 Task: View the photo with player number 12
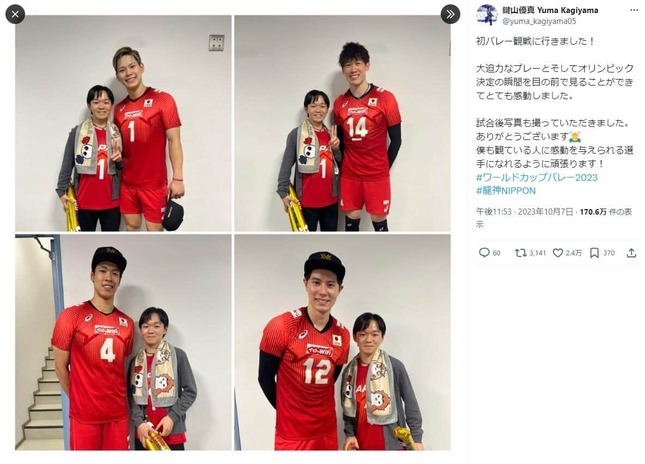point(342,342)
